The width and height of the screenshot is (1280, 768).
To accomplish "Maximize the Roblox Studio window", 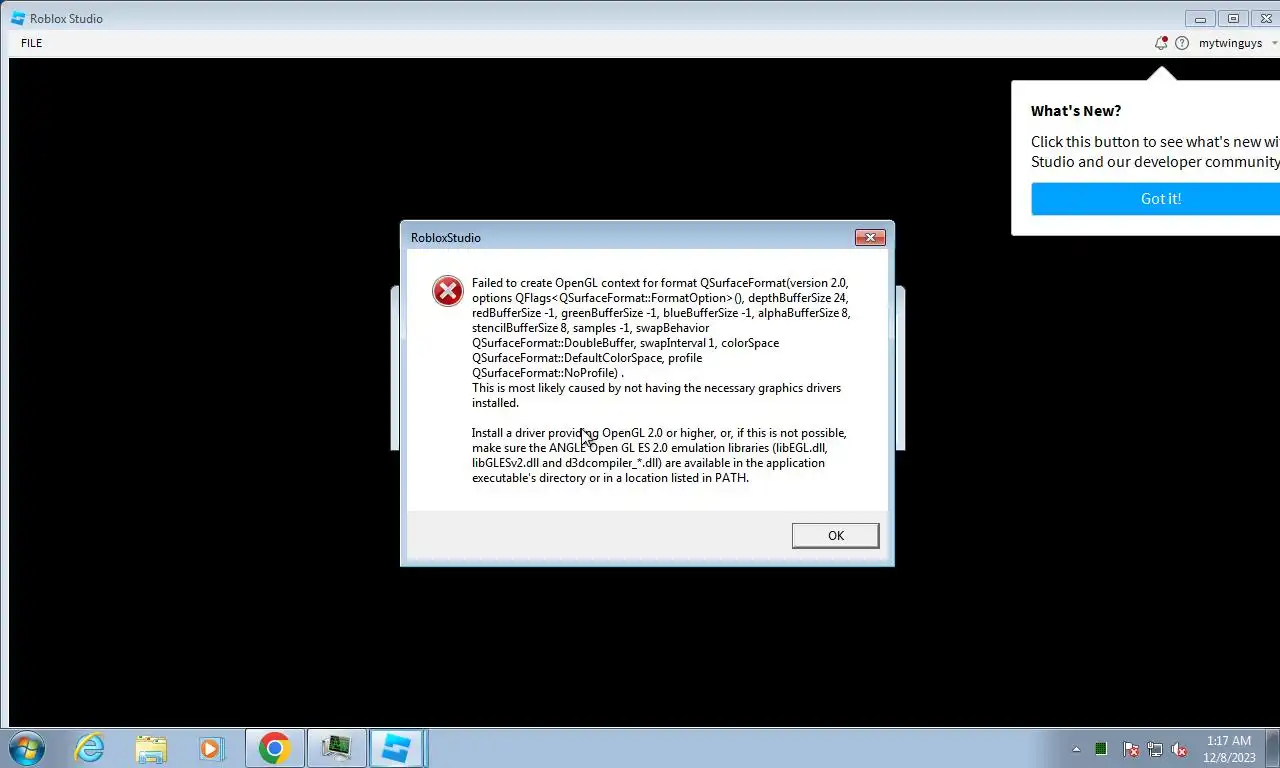I will coord(1233,19).
